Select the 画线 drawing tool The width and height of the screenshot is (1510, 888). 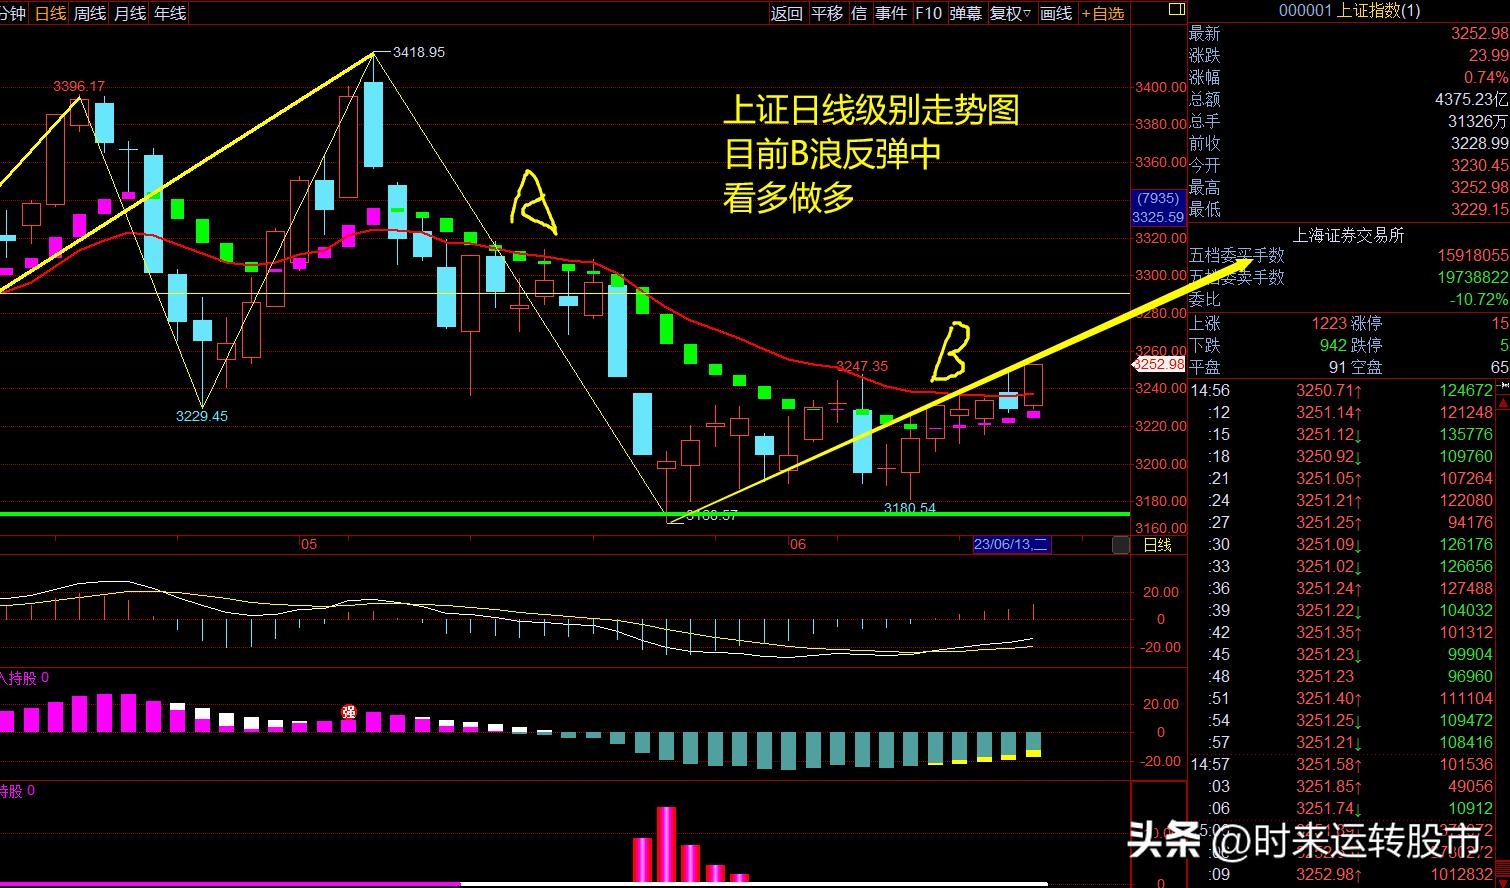pos(1055,14)
